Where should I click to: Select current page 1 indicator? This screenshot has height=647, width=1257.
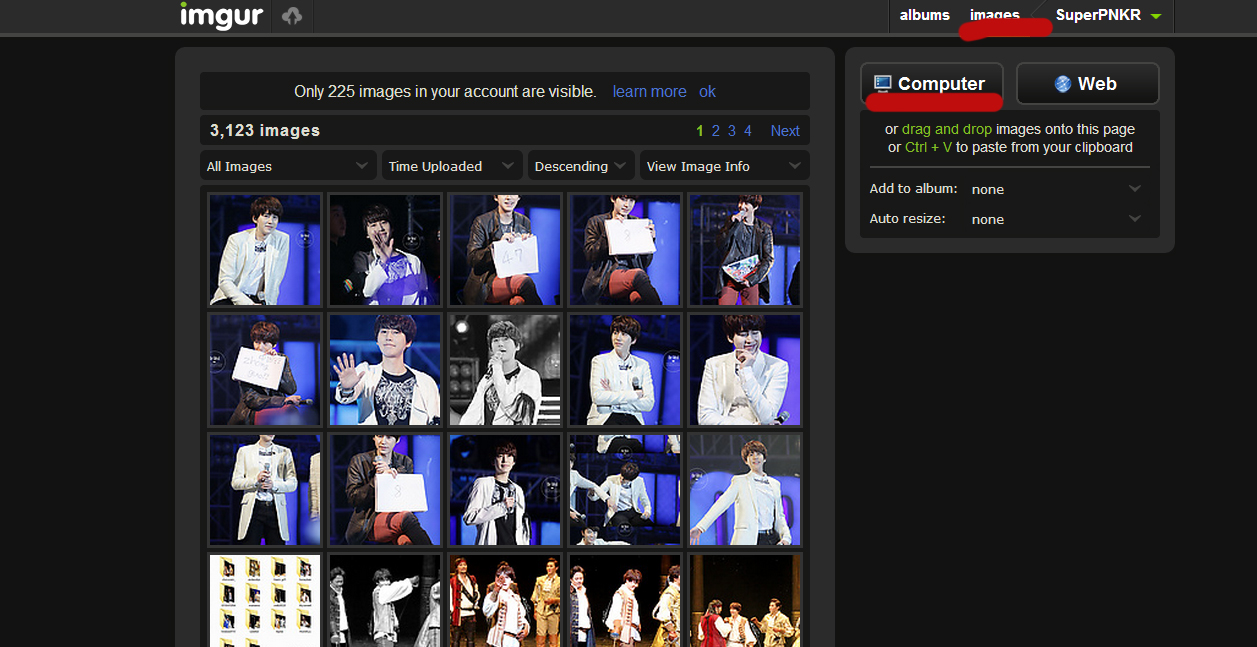tap(700, 131)
